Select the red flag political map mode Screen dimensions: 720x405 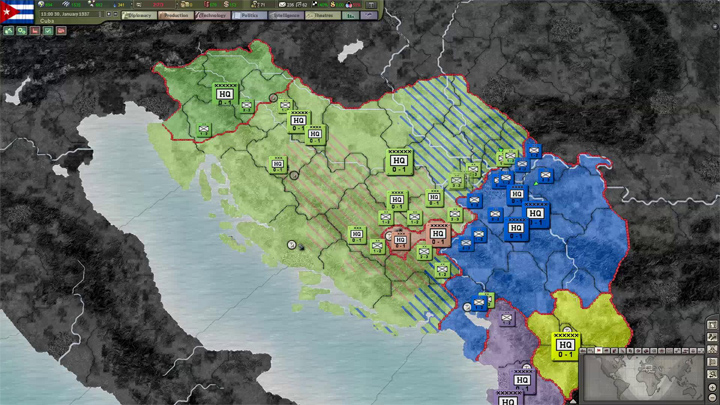pyautogui.click(x=598, y=351)
